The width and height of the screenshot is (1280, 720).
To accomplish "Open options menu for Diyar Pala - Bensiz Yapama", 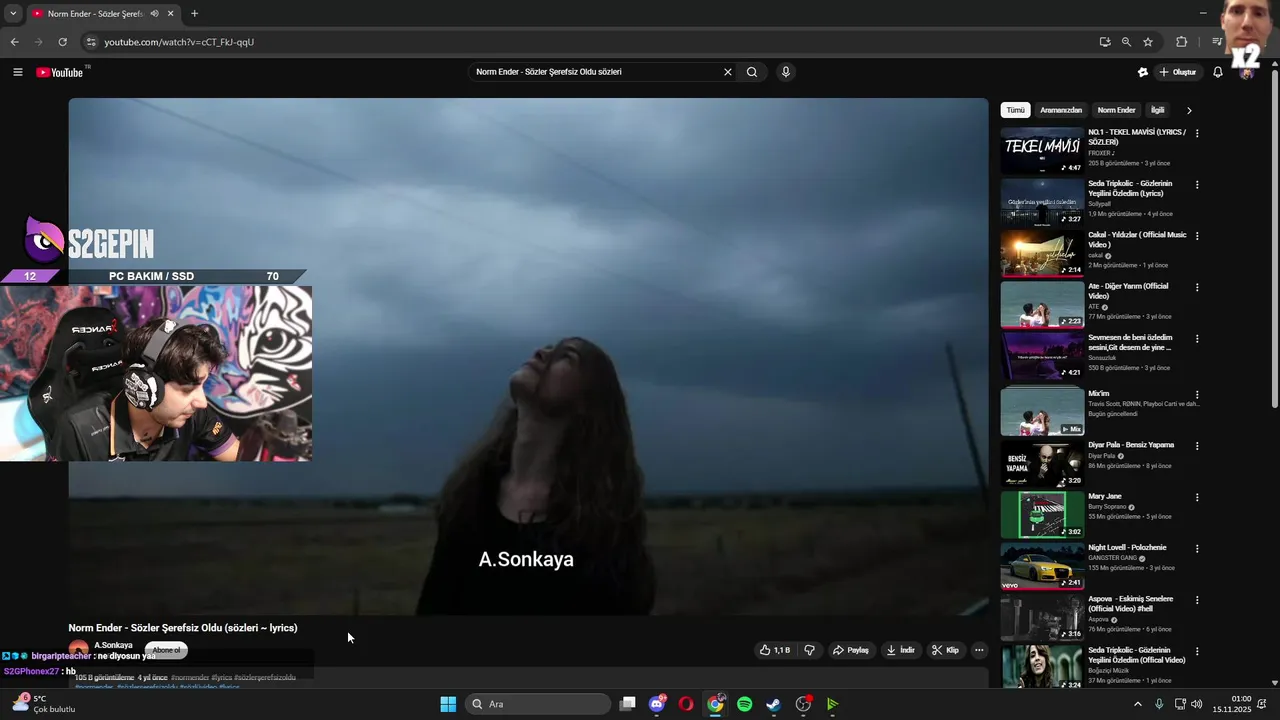I will [1197, 445].
